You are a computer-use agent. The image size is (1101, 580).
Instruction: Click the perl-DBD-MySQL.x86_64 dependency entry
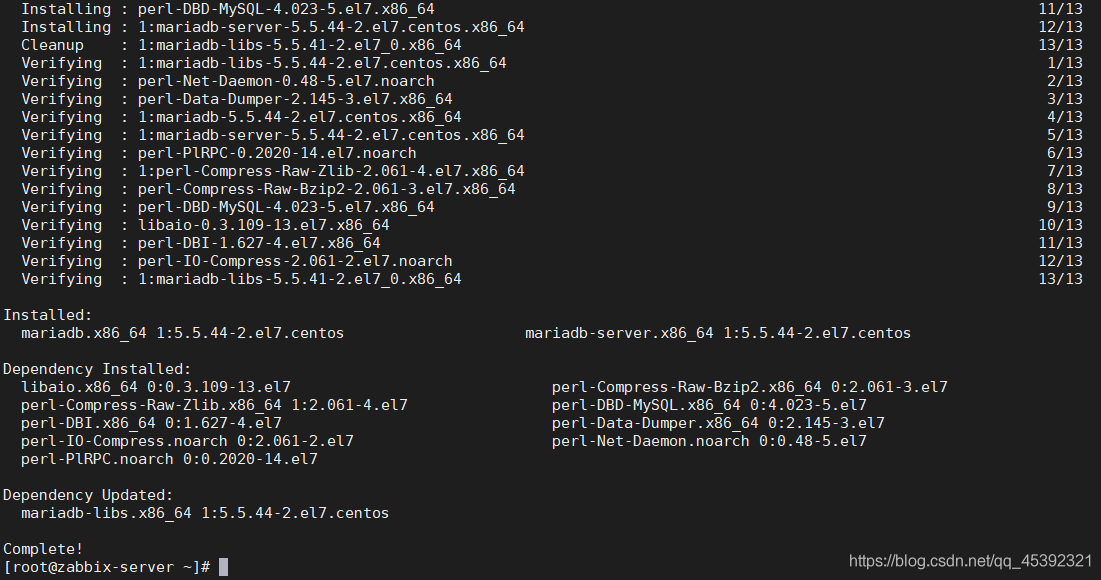709,405
